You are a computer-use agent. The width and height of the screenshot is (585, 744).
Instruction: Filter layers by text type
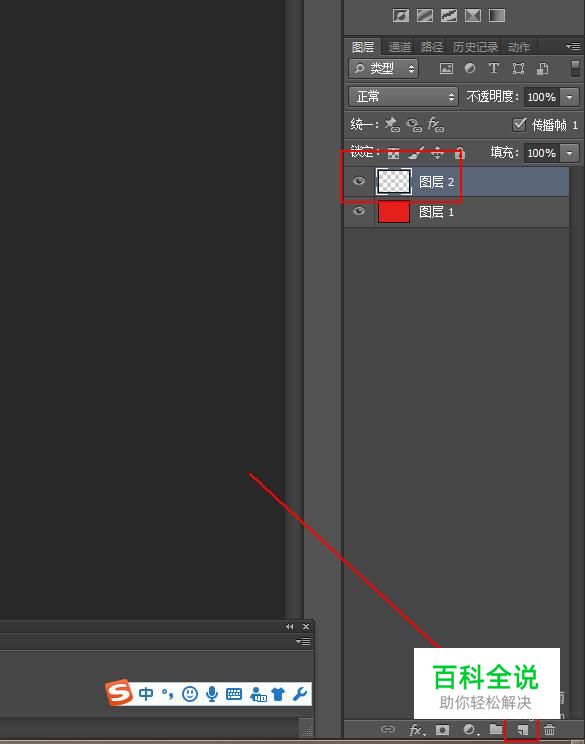click(493, 69)
